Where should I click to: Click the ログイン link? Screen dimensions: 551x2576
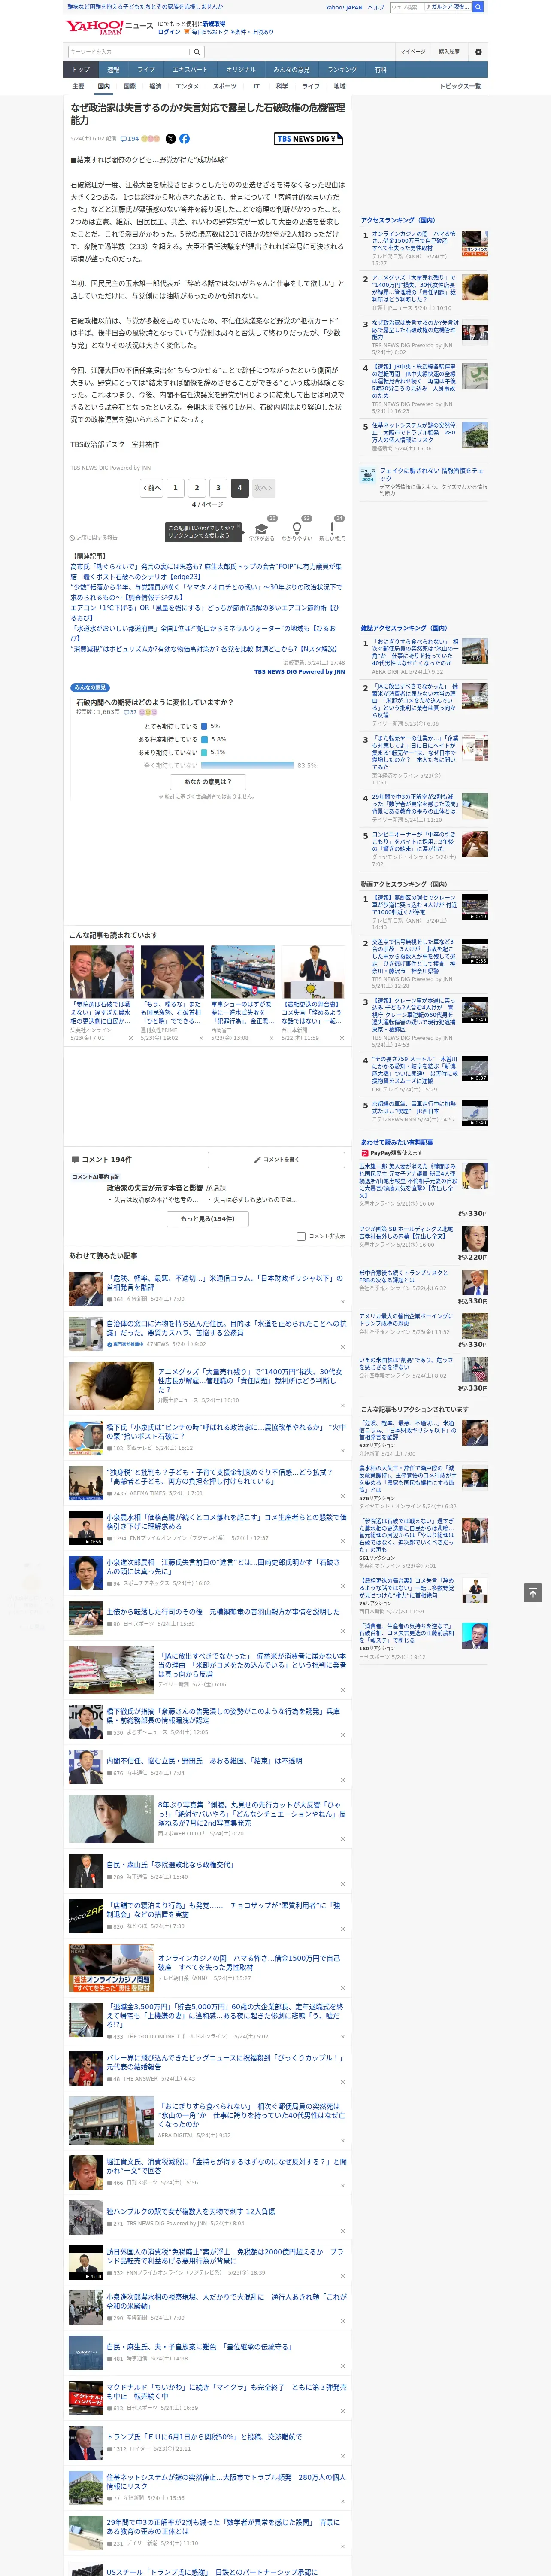169,32
